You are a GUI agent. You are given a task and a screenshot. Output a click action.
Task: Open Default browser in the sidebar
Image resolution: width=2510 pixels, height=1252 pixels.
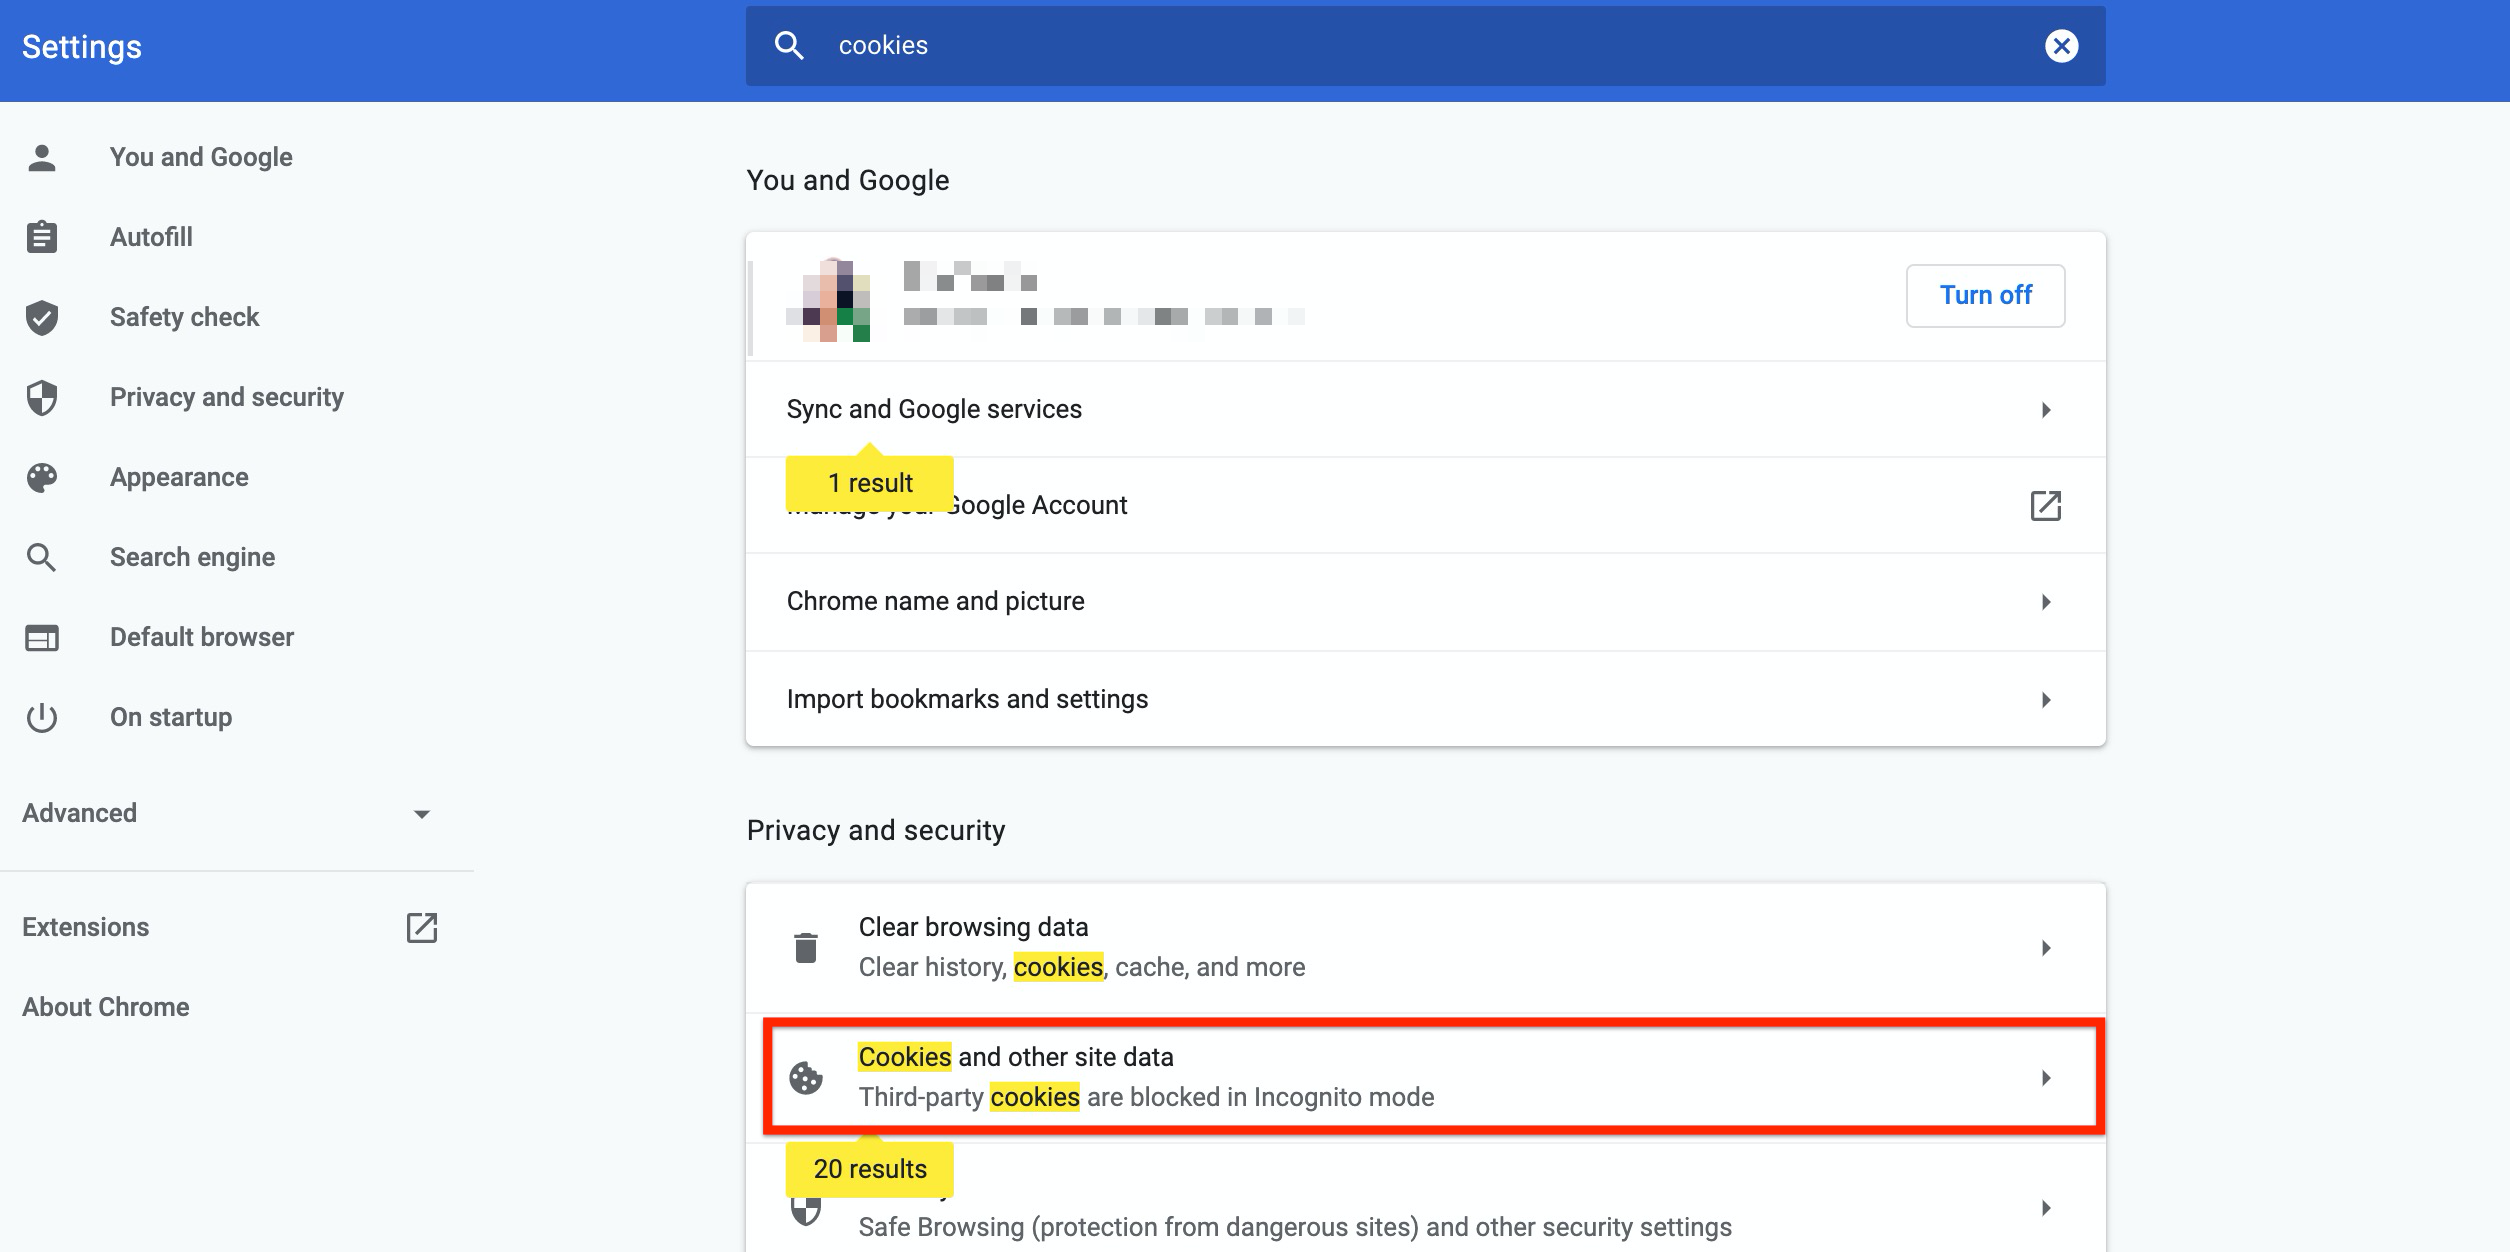(202, 637)
